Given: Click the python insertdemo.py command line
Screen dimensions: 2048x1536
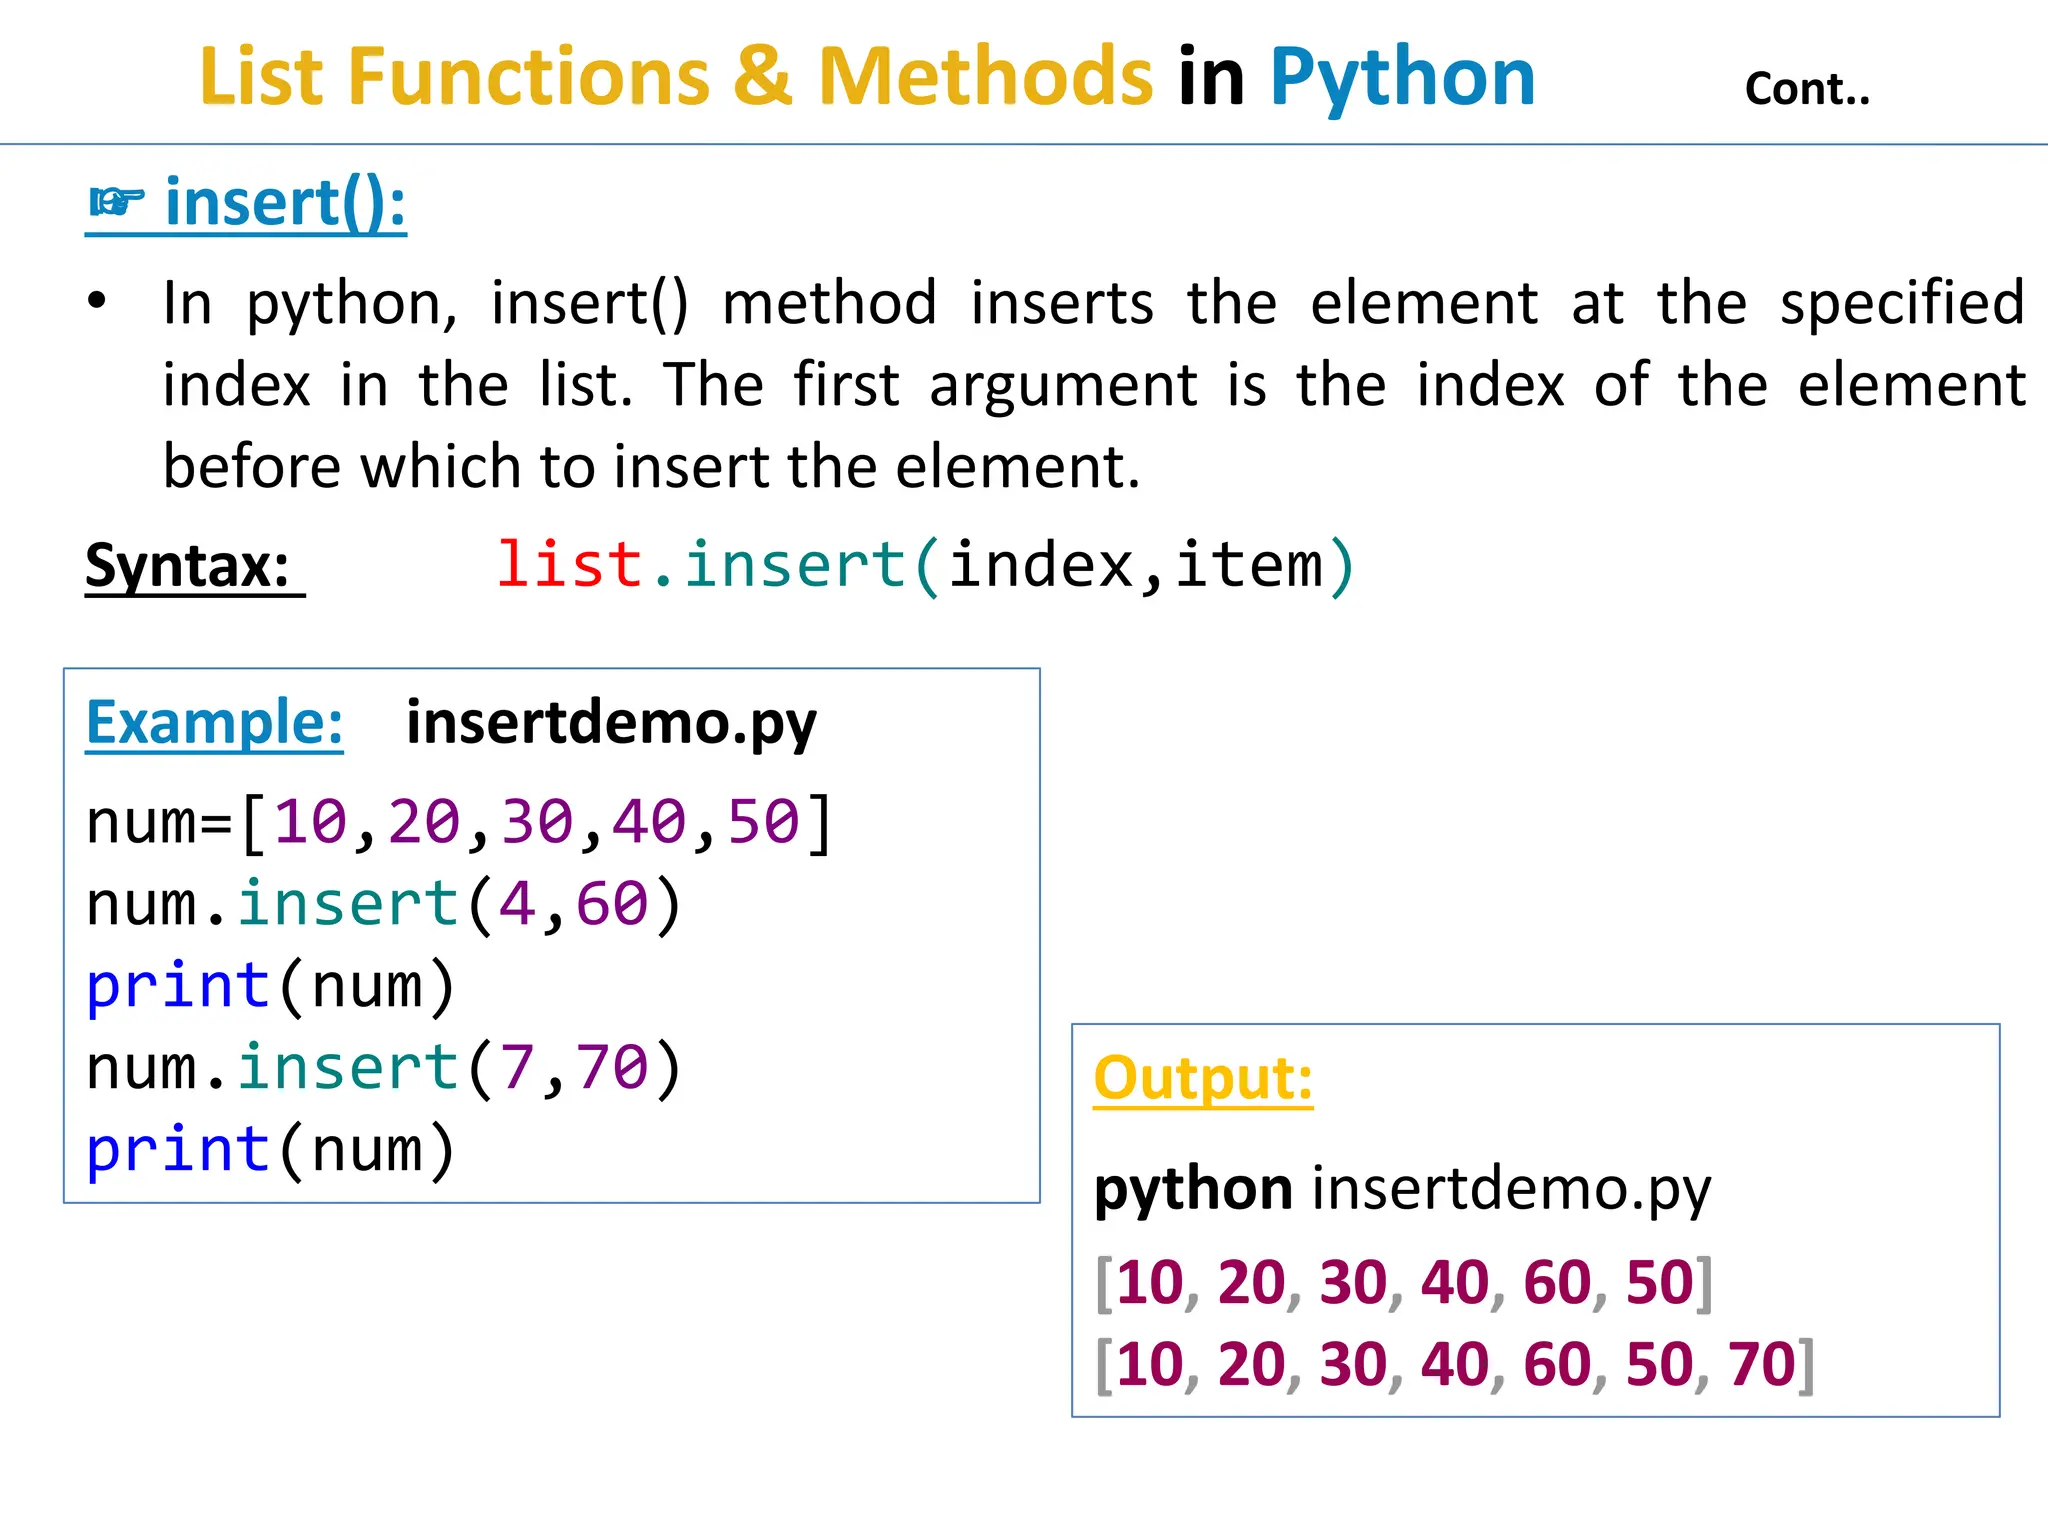Looking at the screenshot, I should click(x=1402, y=1189).
